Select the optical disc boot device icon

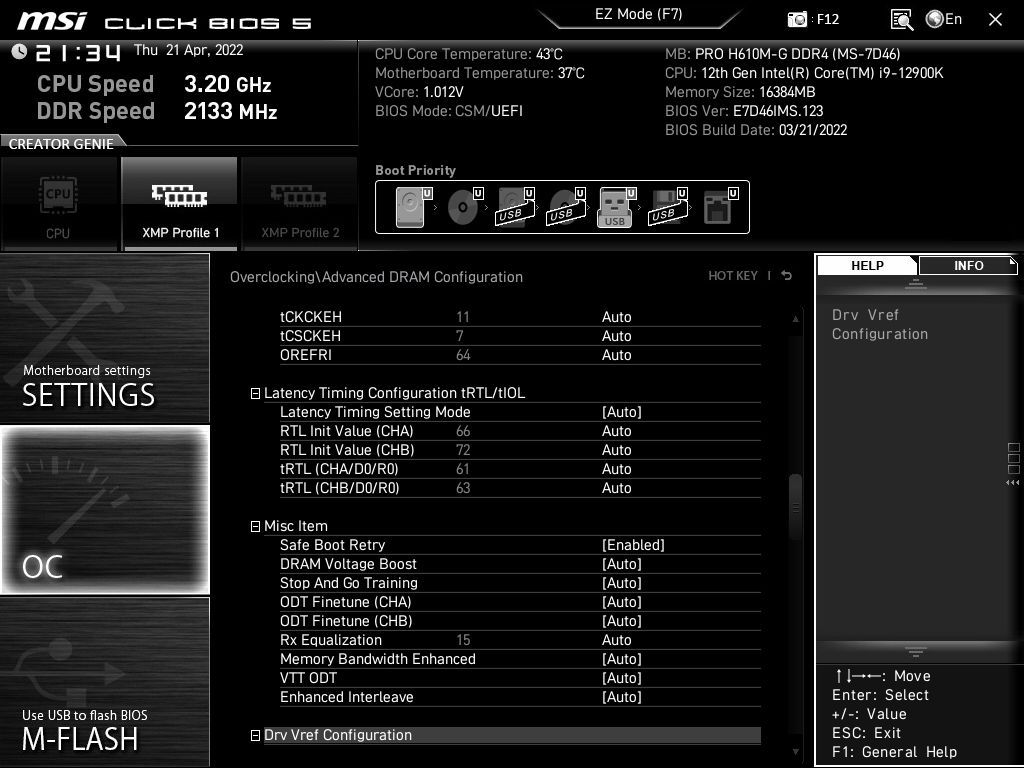[x=465, y=207]
